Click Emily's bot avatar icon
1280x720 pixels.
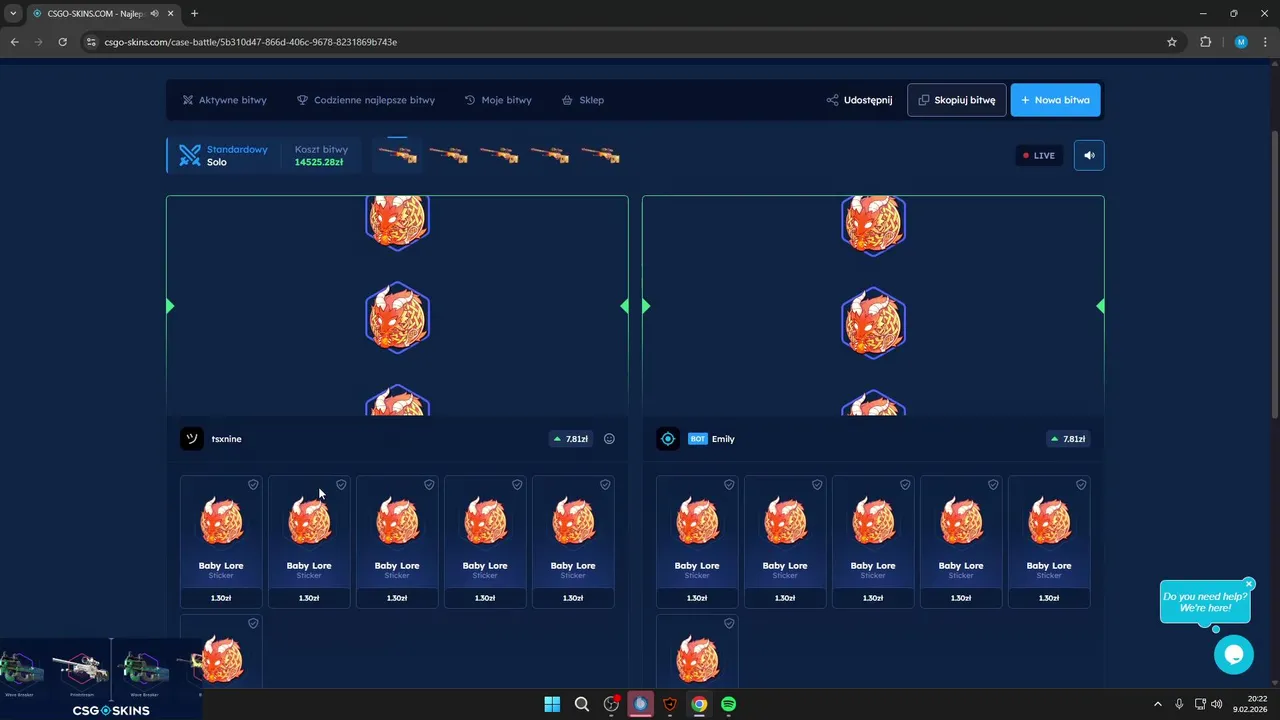[x=668, y=439]
